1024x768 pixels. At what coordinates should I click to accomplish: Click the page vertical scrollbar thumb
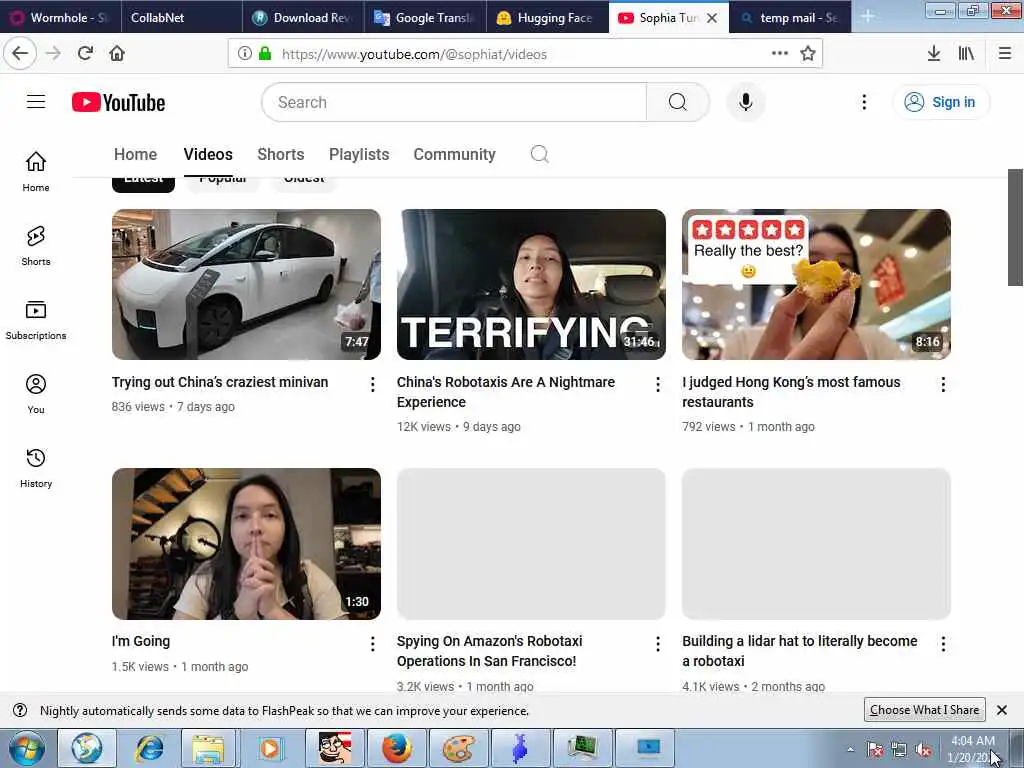point(1016,227)
